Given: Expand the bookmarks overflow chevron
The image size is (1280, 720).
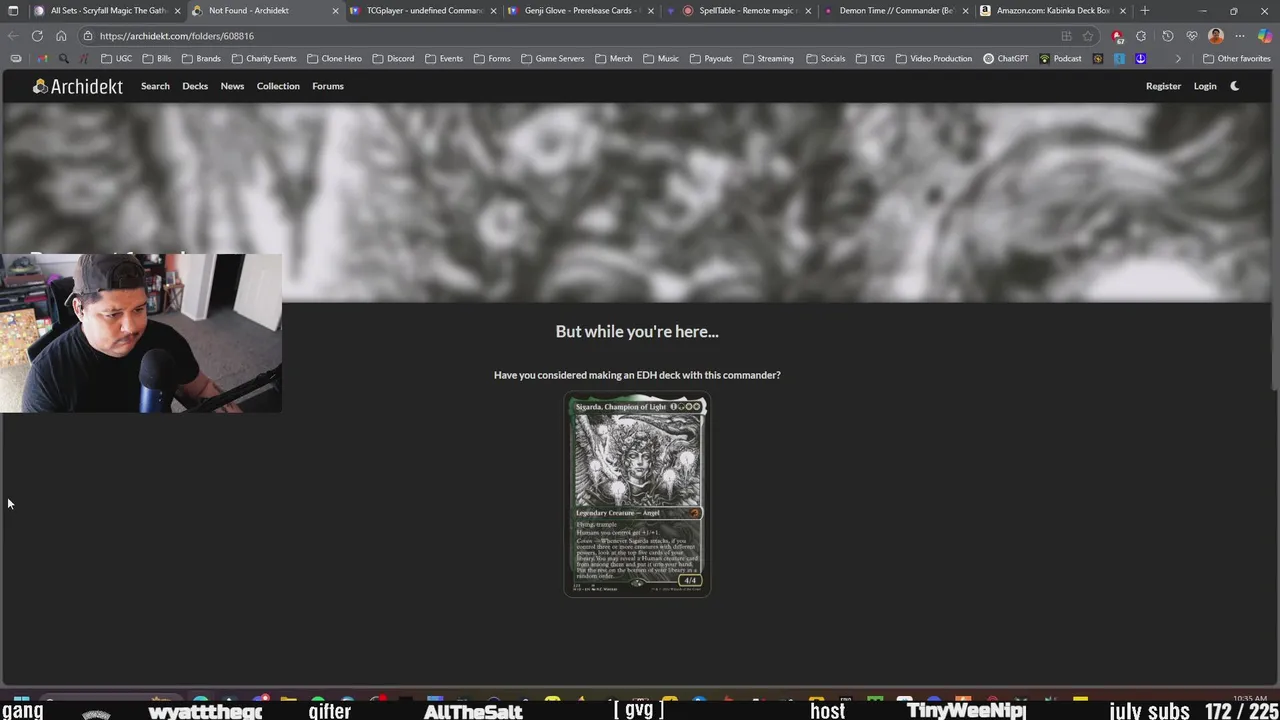Looking at the screenshot, I should (1178, 59).
